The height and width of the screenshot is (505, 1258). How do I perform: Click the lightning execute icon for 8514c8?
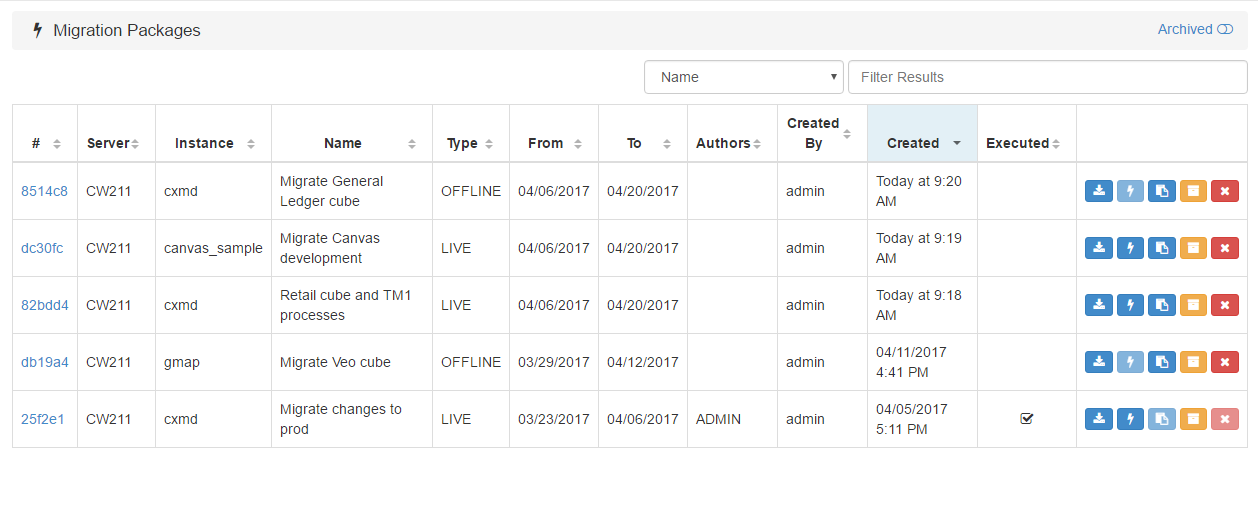(1130, 191)
